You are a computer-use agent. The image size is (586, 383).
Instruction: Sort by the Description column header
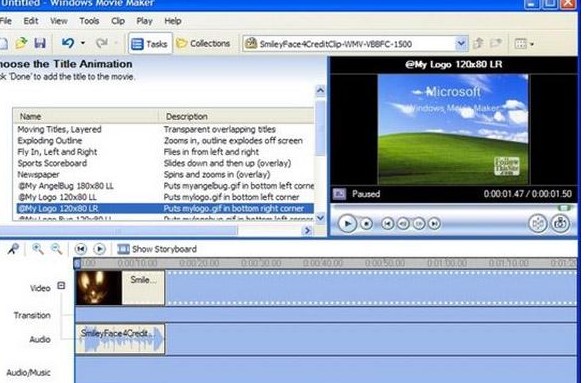236,116
